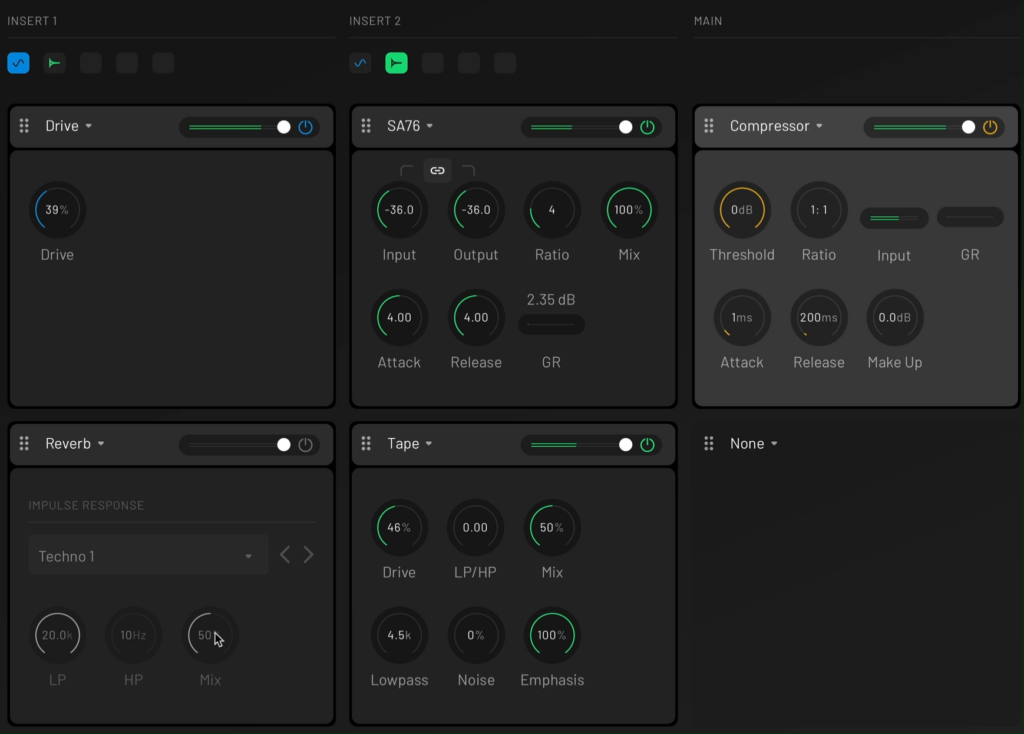Click the Drive module level slider

(239, 127)
